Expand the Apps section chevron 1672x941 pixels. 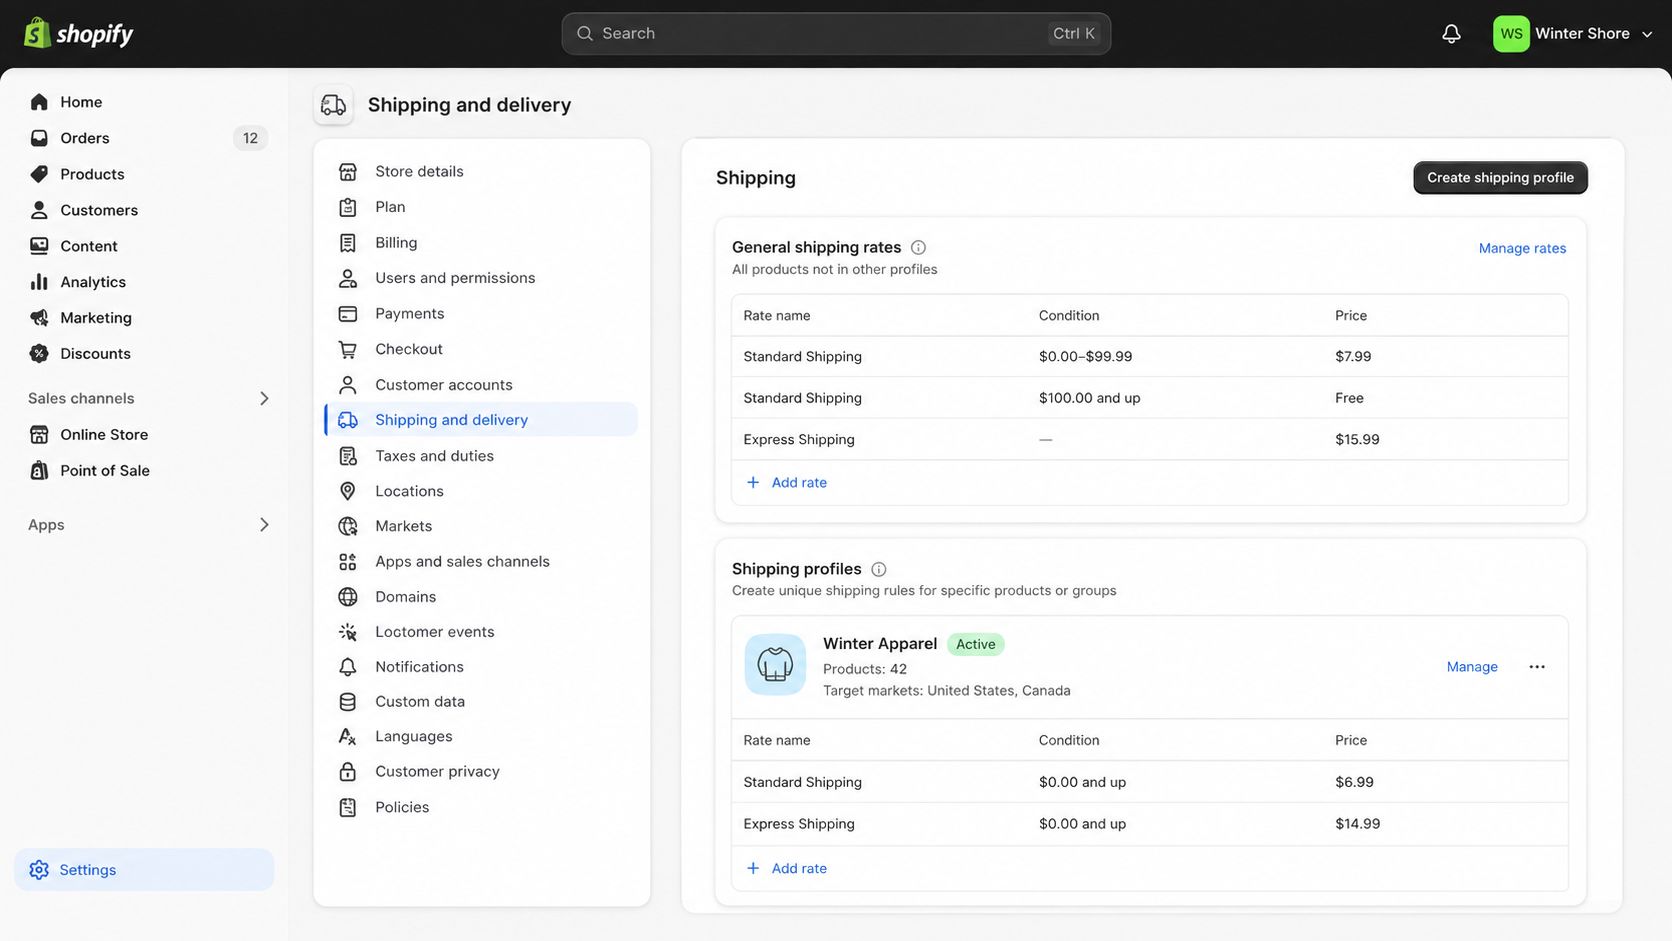click(x=264, y=525)
